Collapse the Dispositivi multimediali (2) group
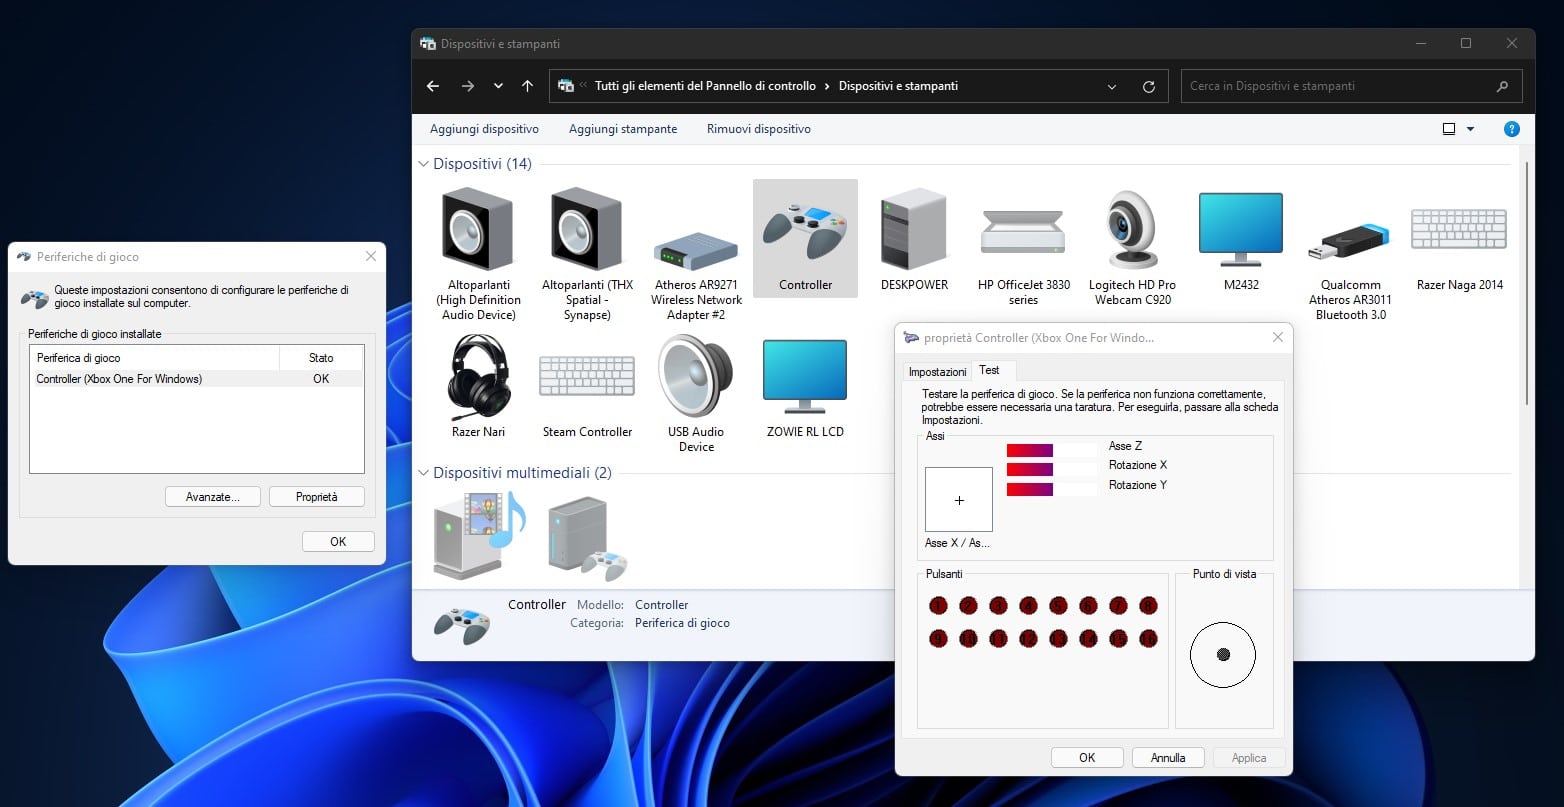Viewport: 1564px width, 807px height. click(x=424, y=473)
